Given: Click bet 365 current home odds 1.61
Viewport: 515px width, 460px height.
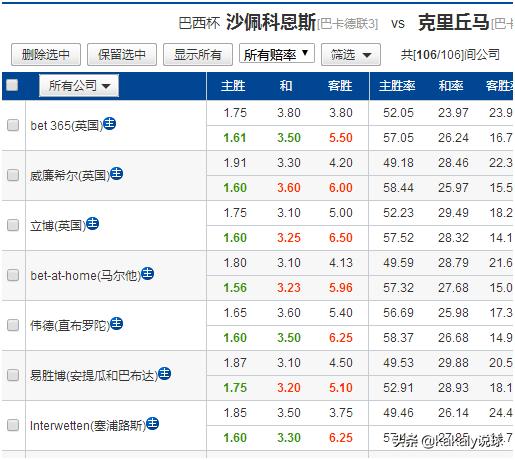Looking at the screenshot, I should tap(235, 138).
